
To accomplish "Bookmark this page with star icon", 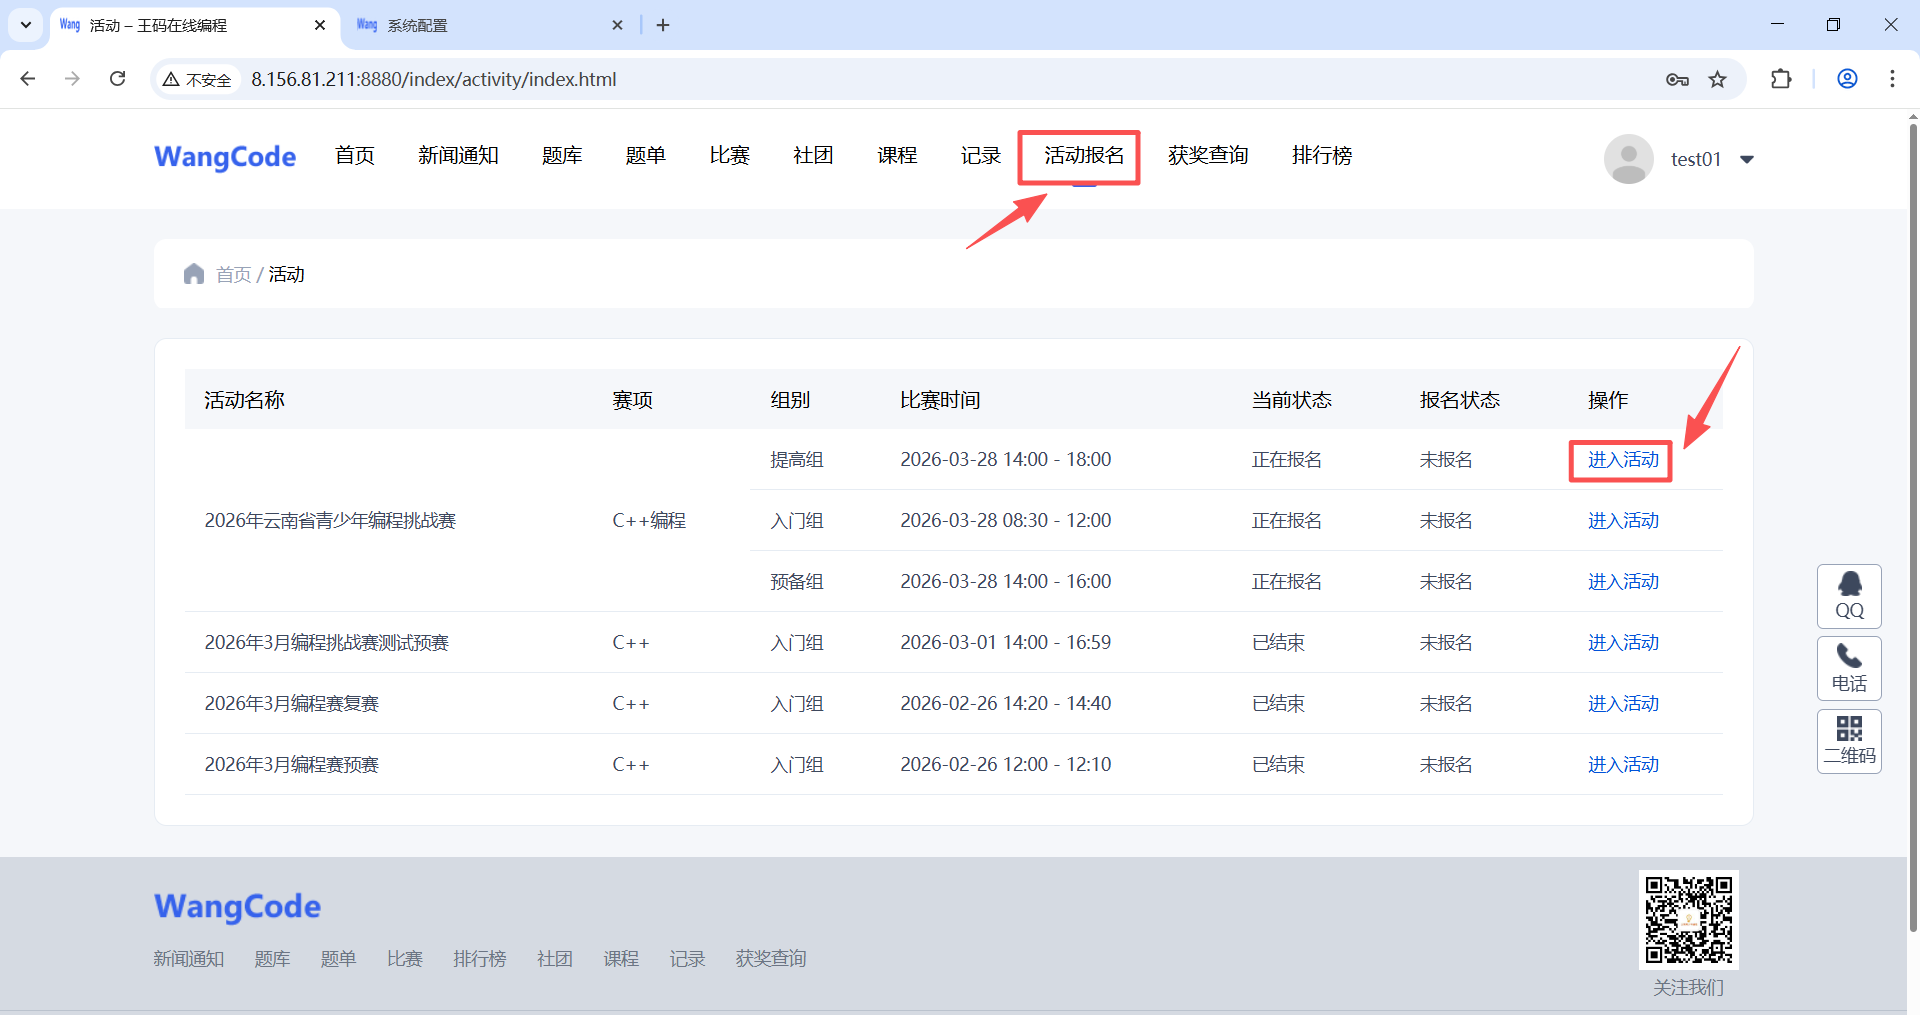I will tap(1717, 80).
